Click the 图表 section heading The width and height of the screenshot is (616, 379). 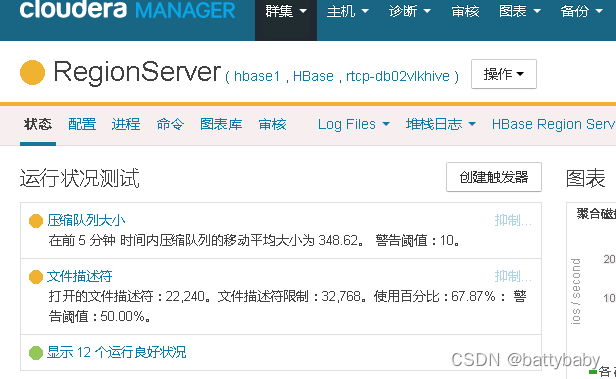585,178
